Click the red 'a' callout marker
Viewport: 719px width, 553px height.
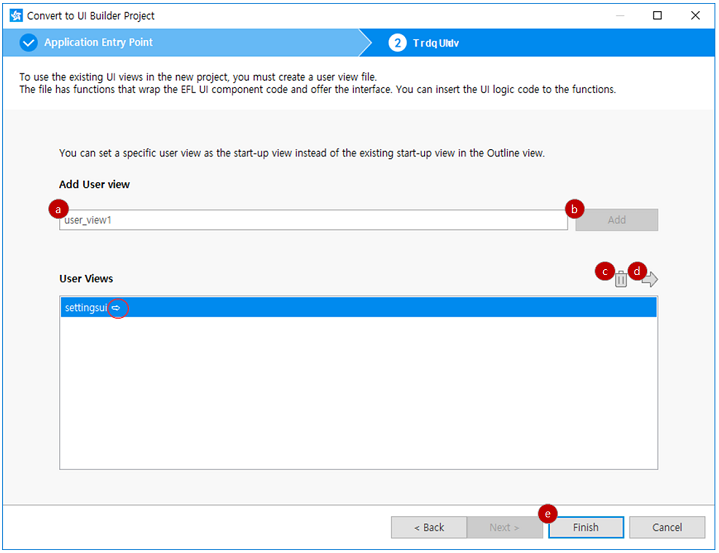click(x=59, y=209)
